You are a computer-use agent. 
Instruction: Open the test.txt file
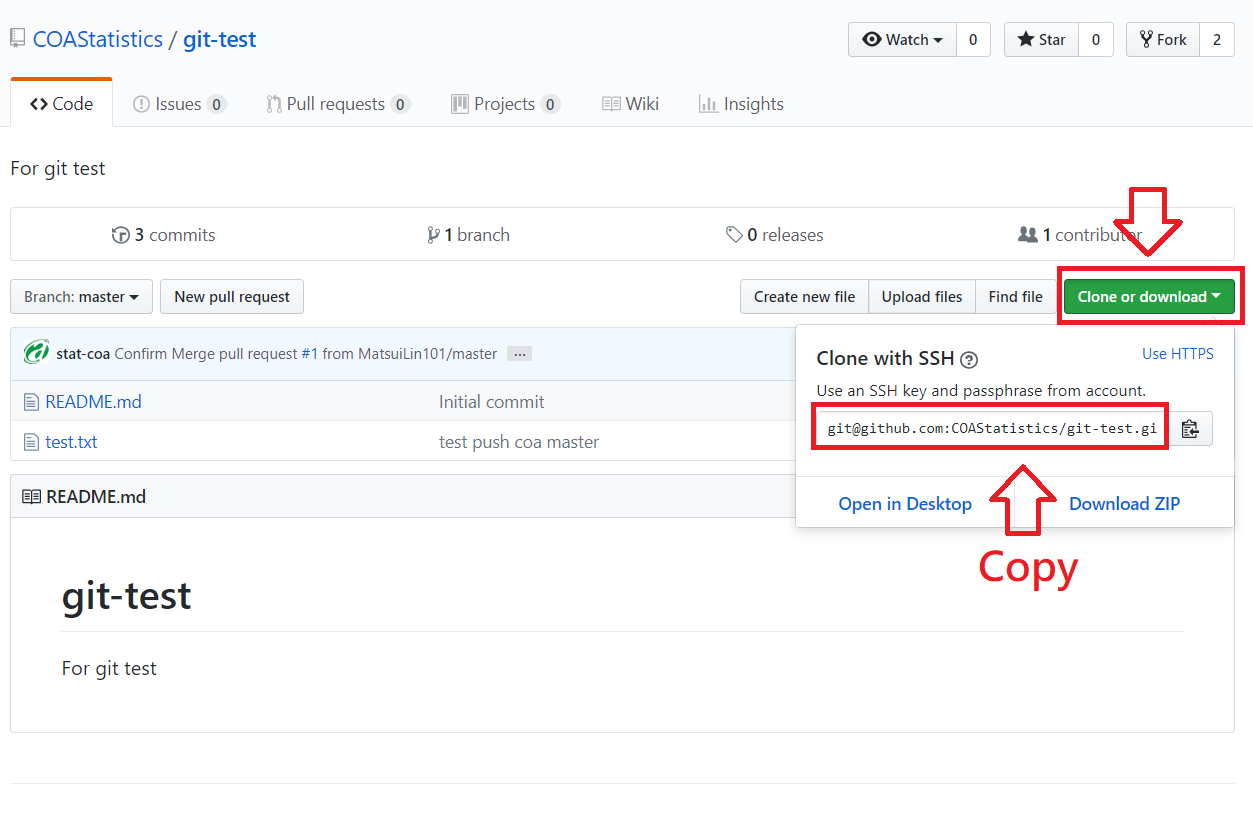(71, 442)
